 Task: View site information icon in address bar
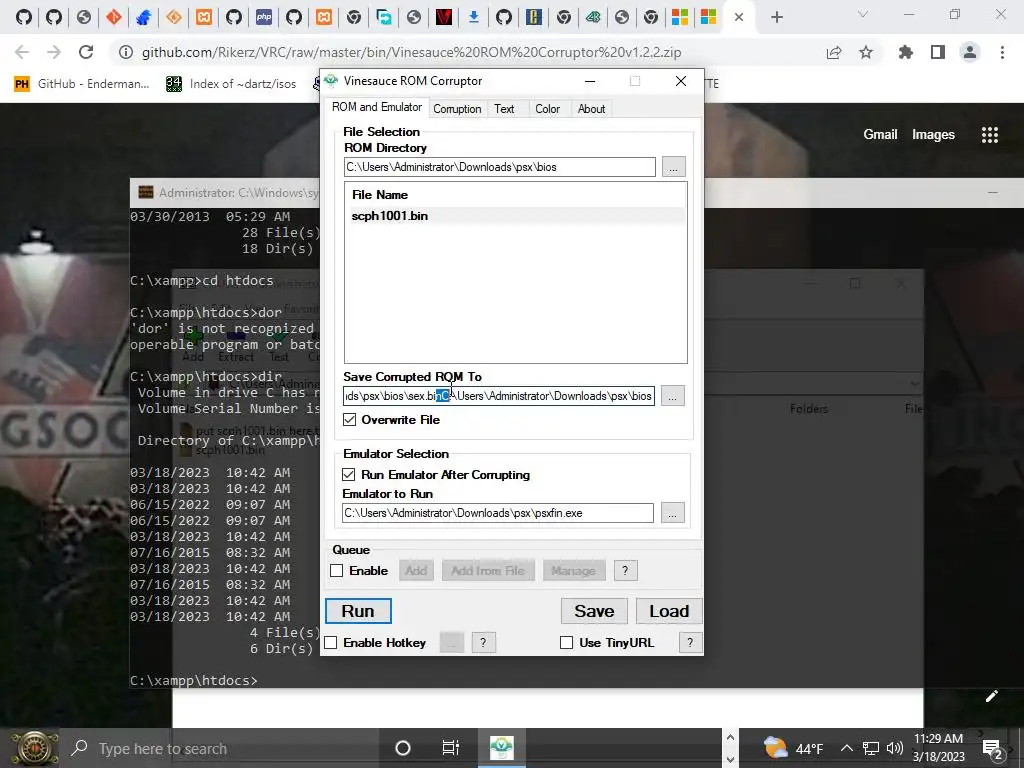click(x=126, y=52)
